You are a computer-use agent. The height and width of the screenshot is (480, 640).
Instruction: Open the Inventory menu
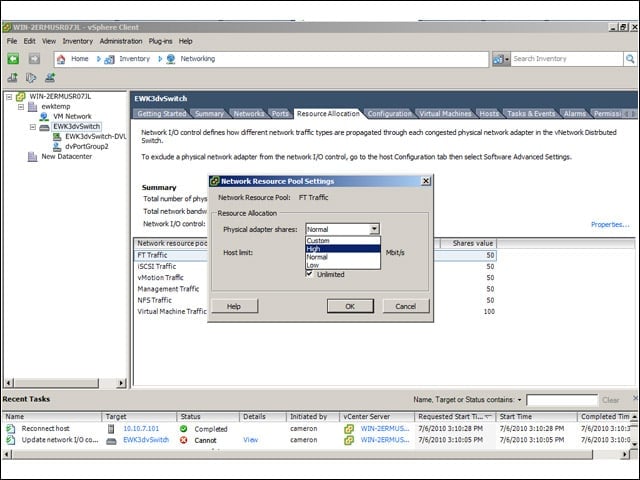pyautogui.click(x=78, y=41)
